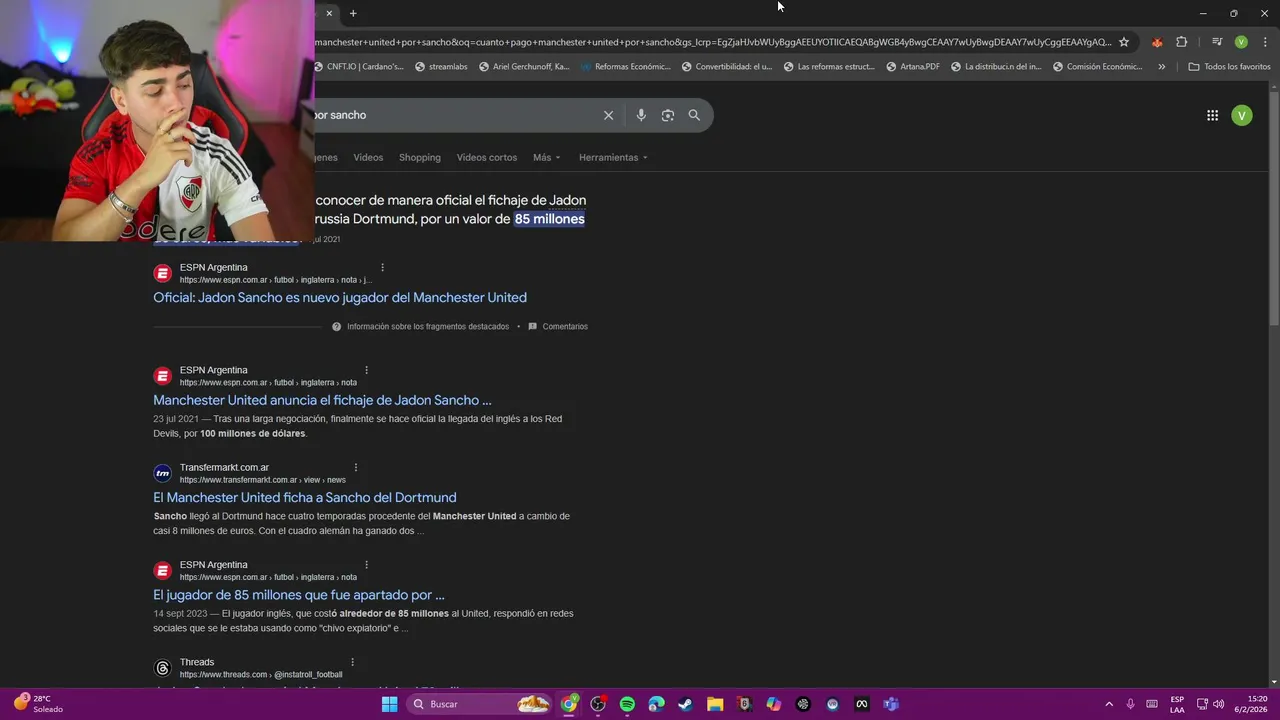Open three-dot options for the 'anuncia el fichaje' result
Viewport: 1280px width, 720px height.
pos(366,370)
